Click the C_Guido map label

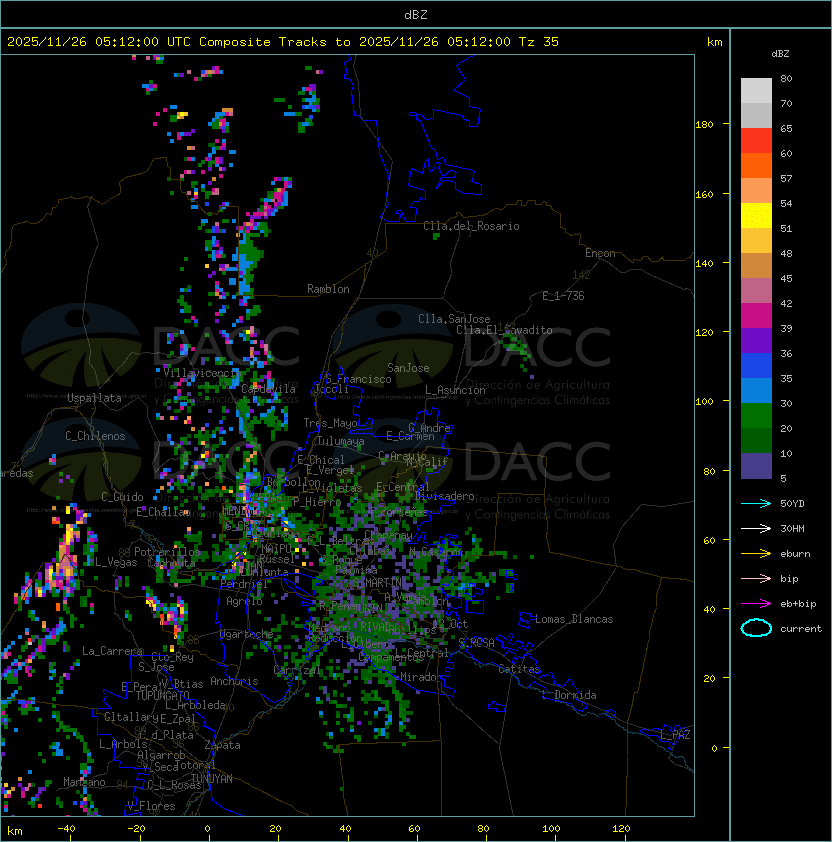coord(122,497)
